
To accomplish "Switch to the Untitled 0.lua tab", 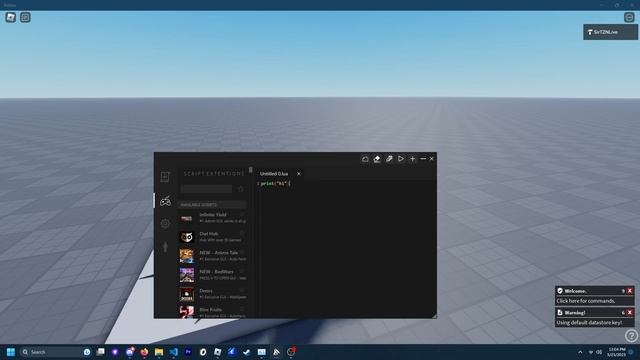I will point(274,174).
